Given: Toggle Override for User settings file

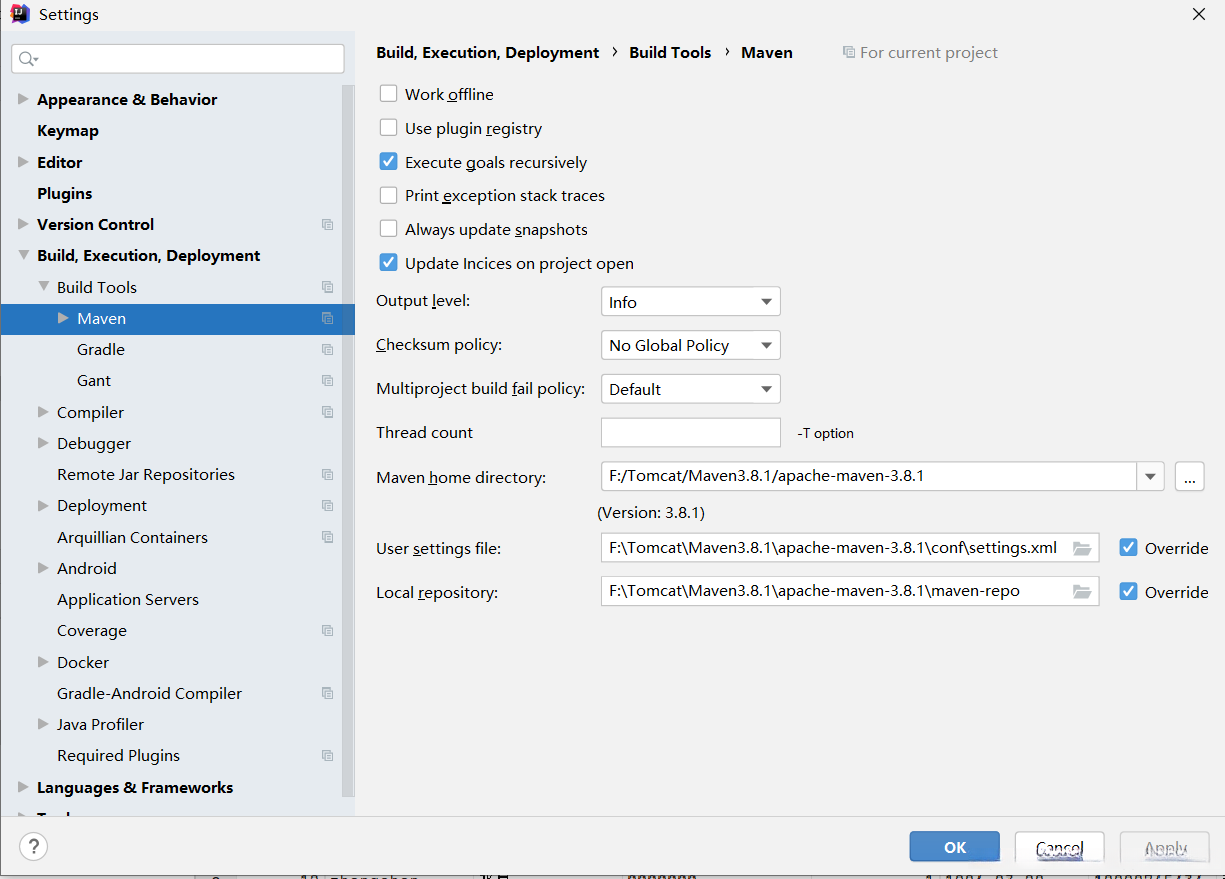Looking at the screenshot, I should point(1129,548).
